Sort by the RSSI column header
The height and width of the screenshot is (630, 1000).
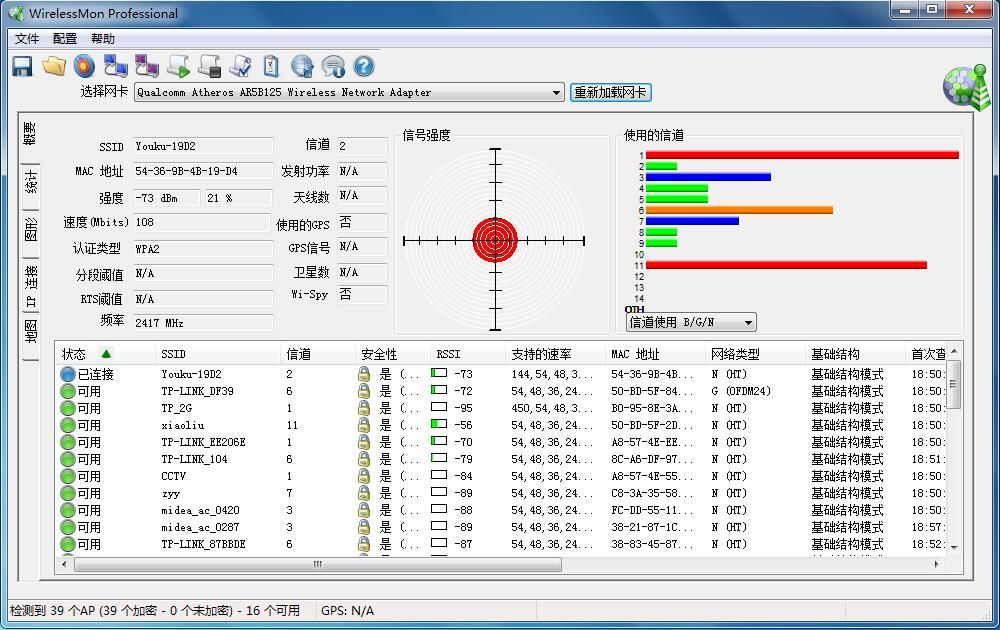468,354
